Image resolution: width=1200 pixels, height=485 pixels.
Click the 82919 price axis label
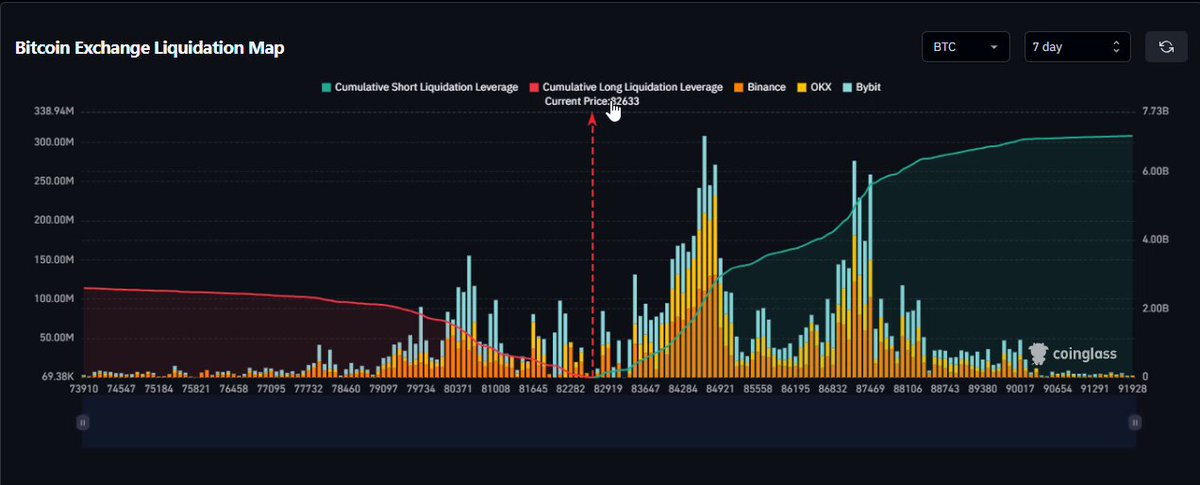(x=608, y=387)
